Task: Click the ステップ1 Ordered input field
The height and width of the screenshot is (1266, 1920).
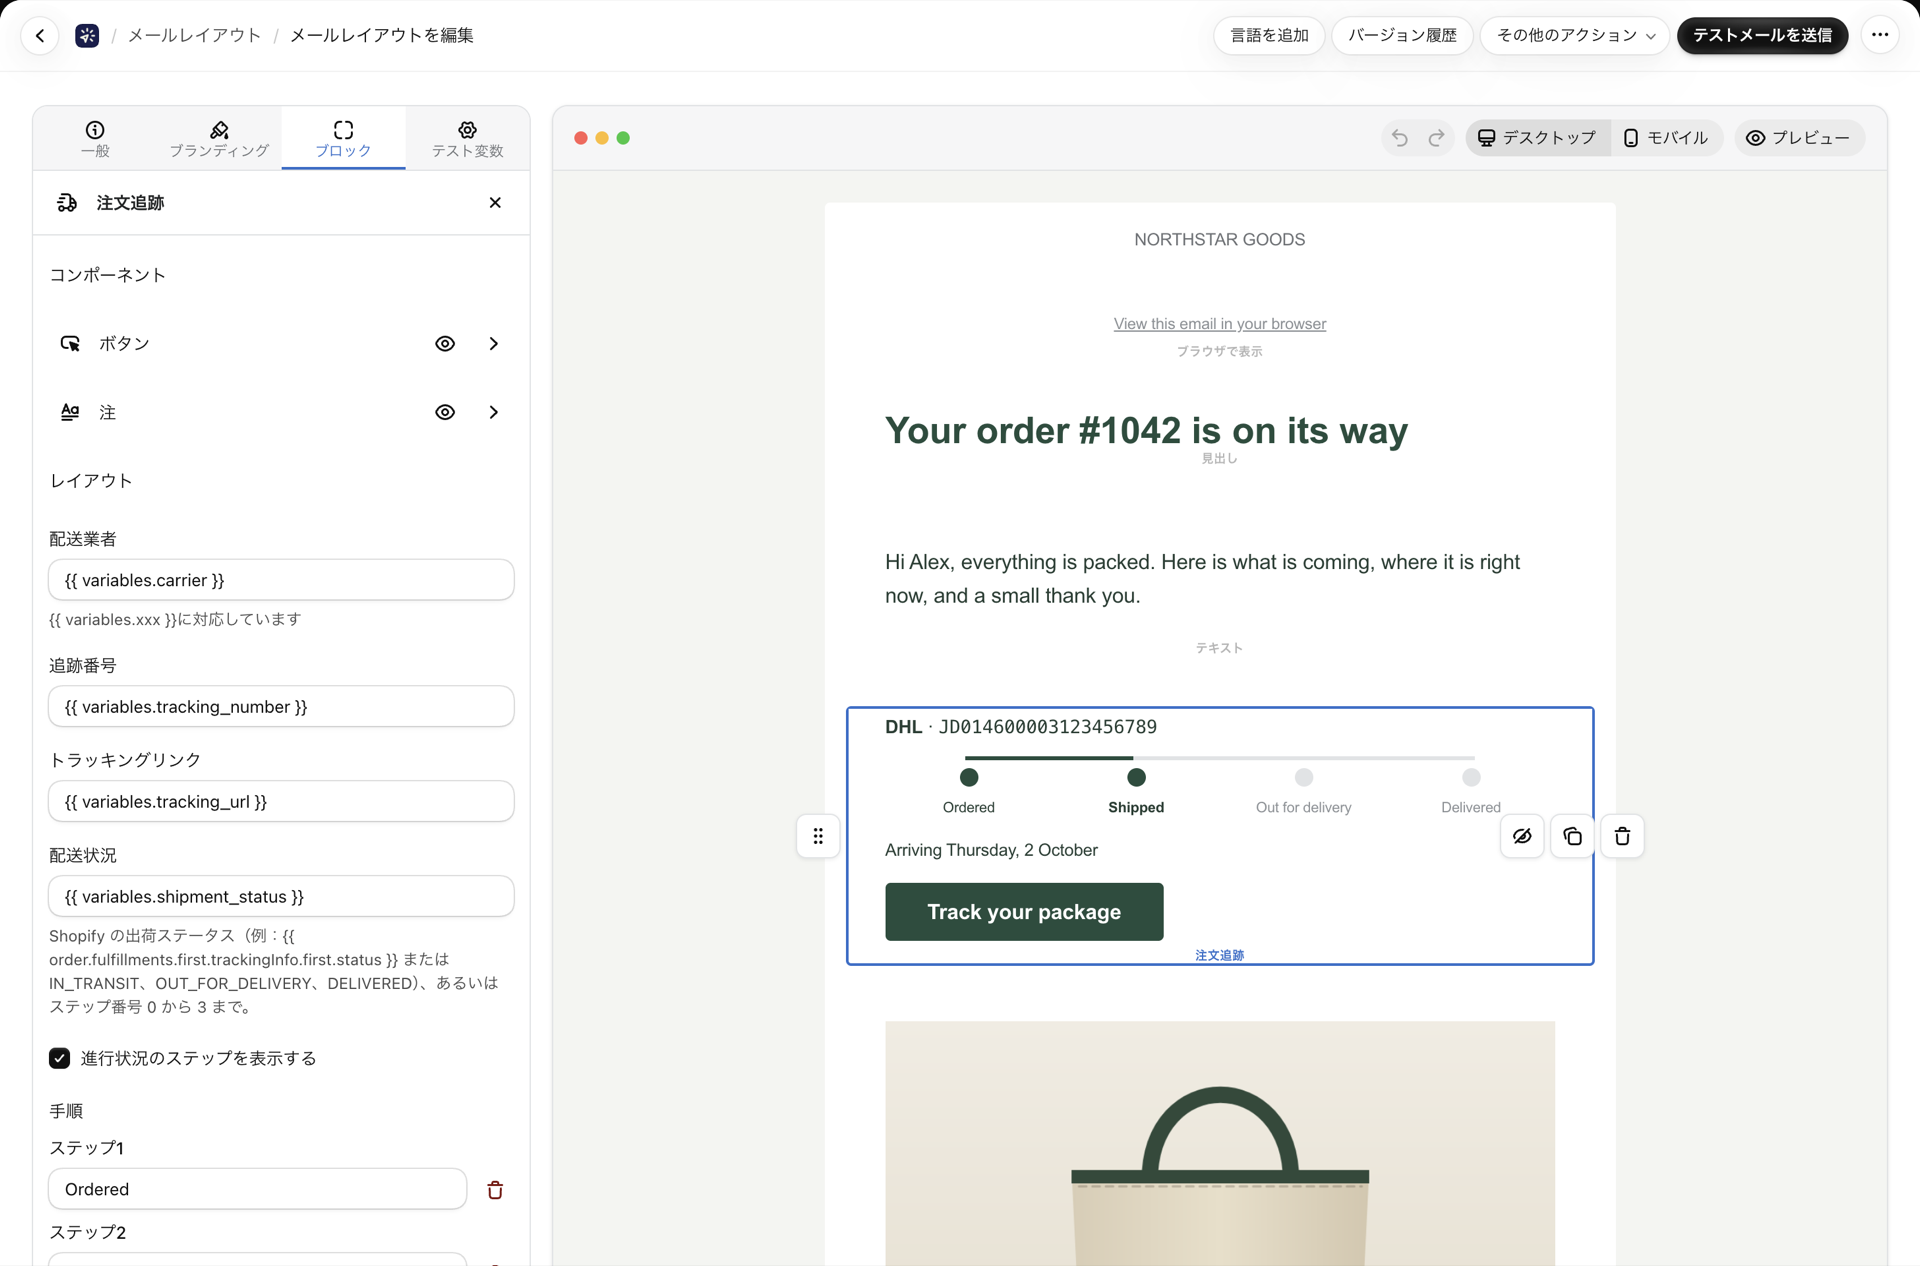Action: coord(258,1189)
